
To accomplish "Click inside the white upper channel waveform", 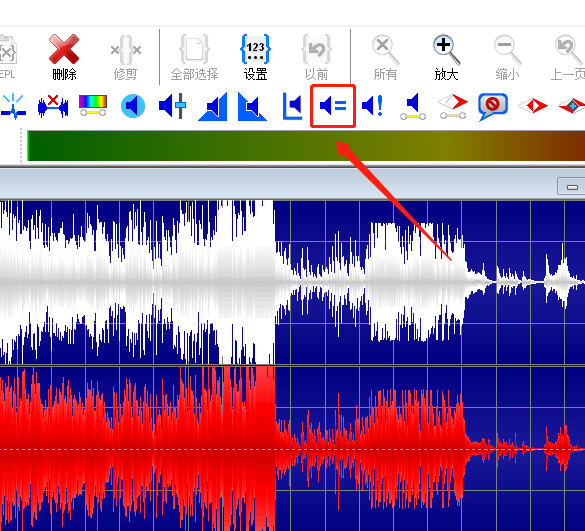I will click(x=292, y=282).
